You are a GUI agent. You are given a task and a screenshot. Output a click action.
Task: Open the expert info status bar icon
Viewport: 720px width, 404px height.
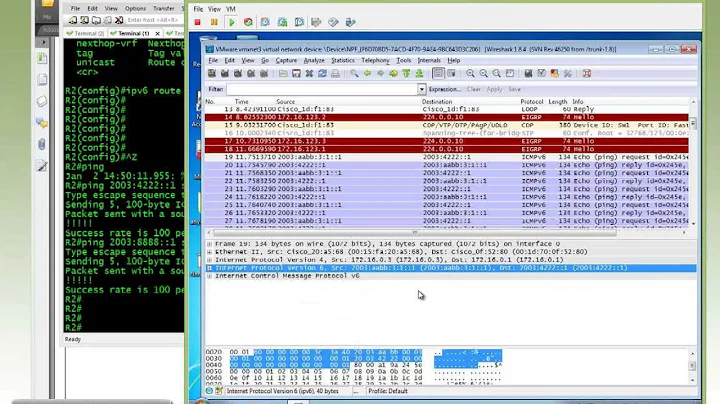209,391
